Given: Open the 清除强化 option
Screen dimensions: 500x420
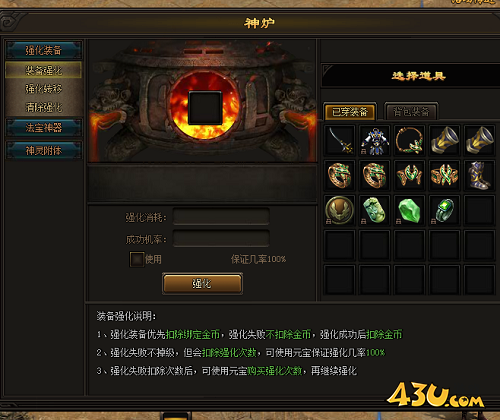Looking at the screenshot, I should pos(44,107).
